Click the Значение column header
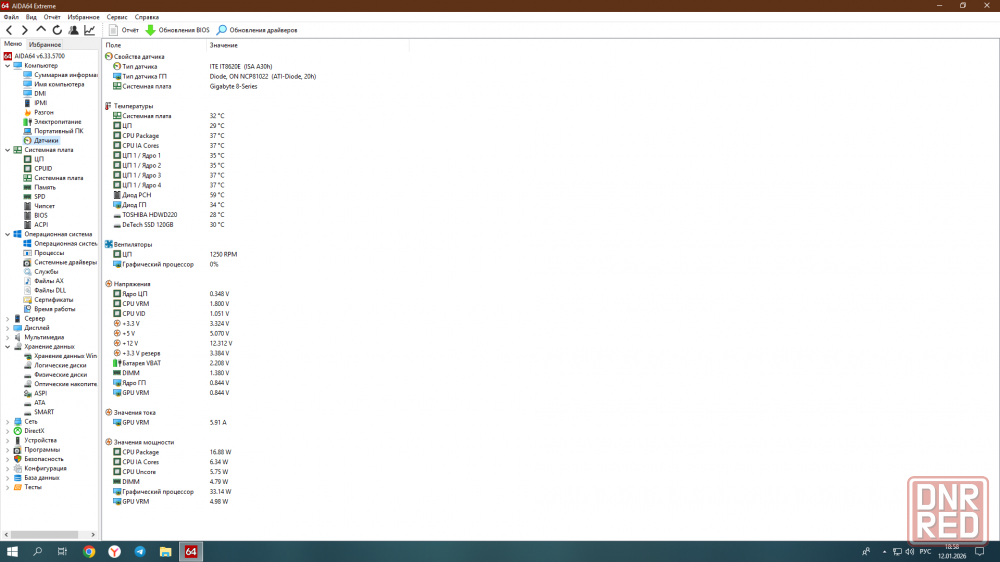This screenshot has height=562, width=1000. pyautogui.click(x=224, y=45)
